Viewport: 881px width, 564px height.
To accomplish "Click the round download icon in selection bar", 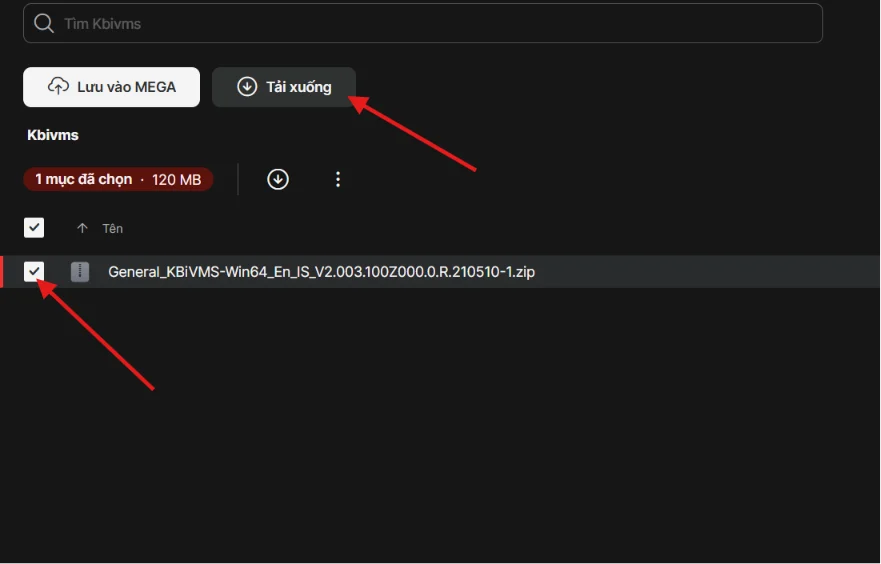I will tap(278, 179).
